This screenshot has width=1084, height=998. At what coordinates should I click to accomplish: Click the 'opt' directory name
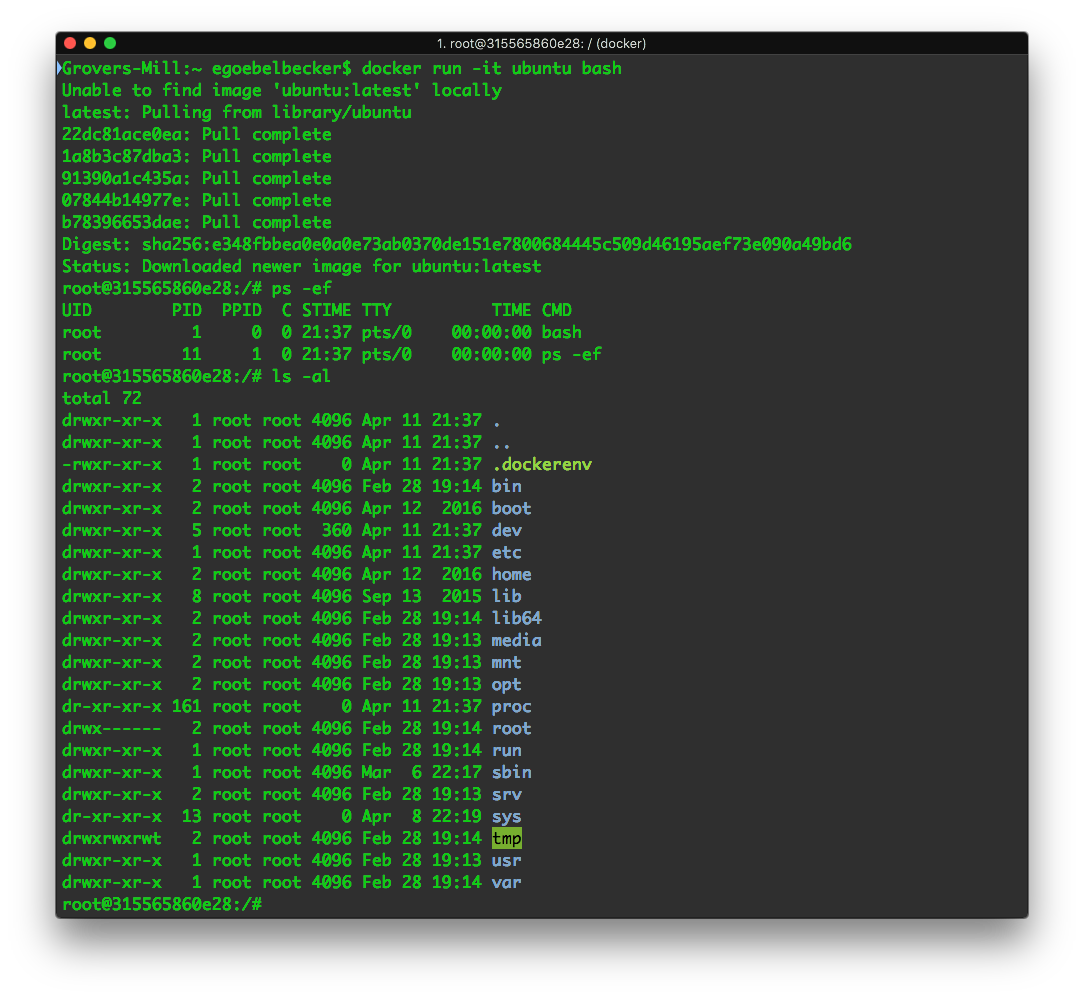(x=507, y=685)
